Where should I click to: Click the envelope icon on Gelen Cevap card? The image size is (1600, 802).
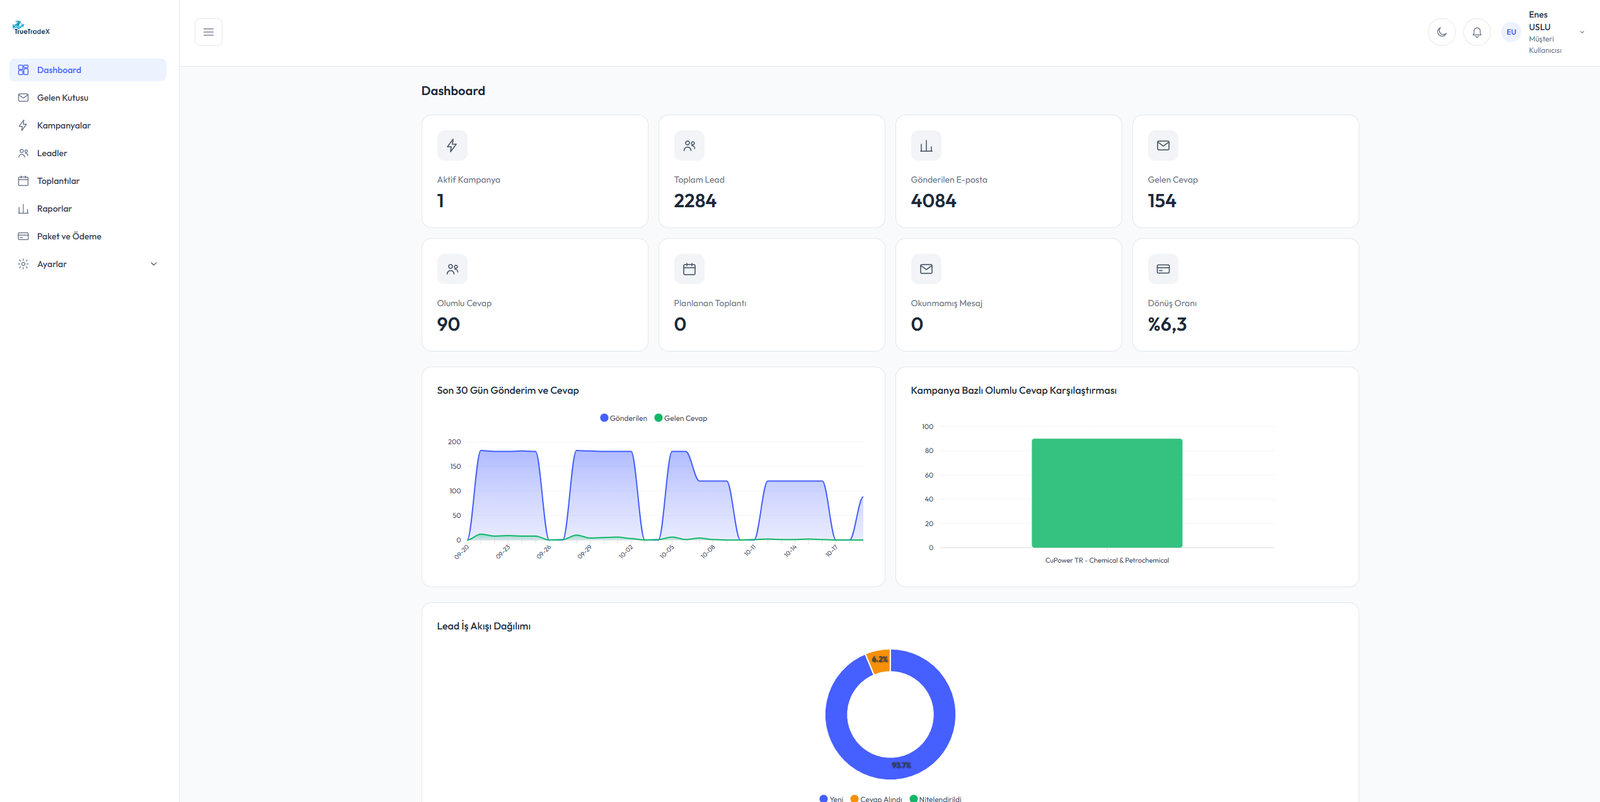pos(1163,146)
